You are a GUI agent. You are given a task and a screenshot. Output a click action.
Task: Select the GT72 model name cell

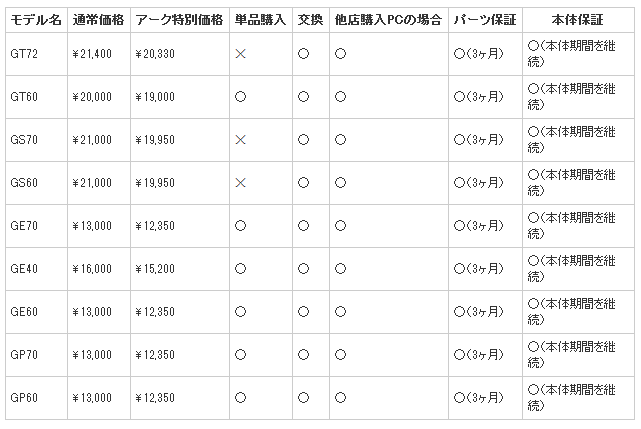pos(24,53)
